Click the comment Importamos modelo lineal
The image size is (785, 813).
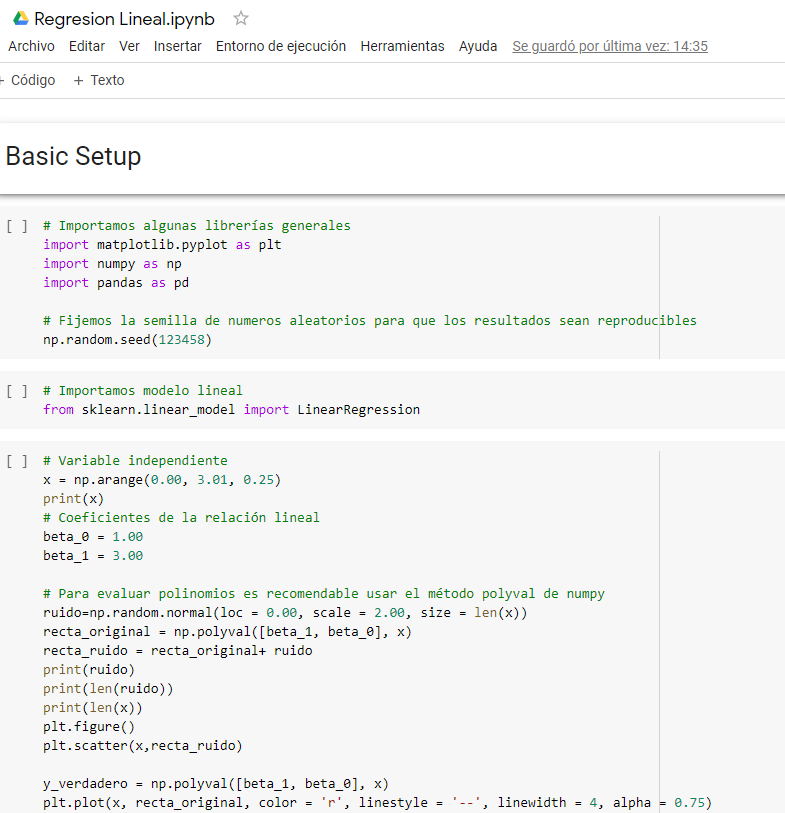click(143, 390)
